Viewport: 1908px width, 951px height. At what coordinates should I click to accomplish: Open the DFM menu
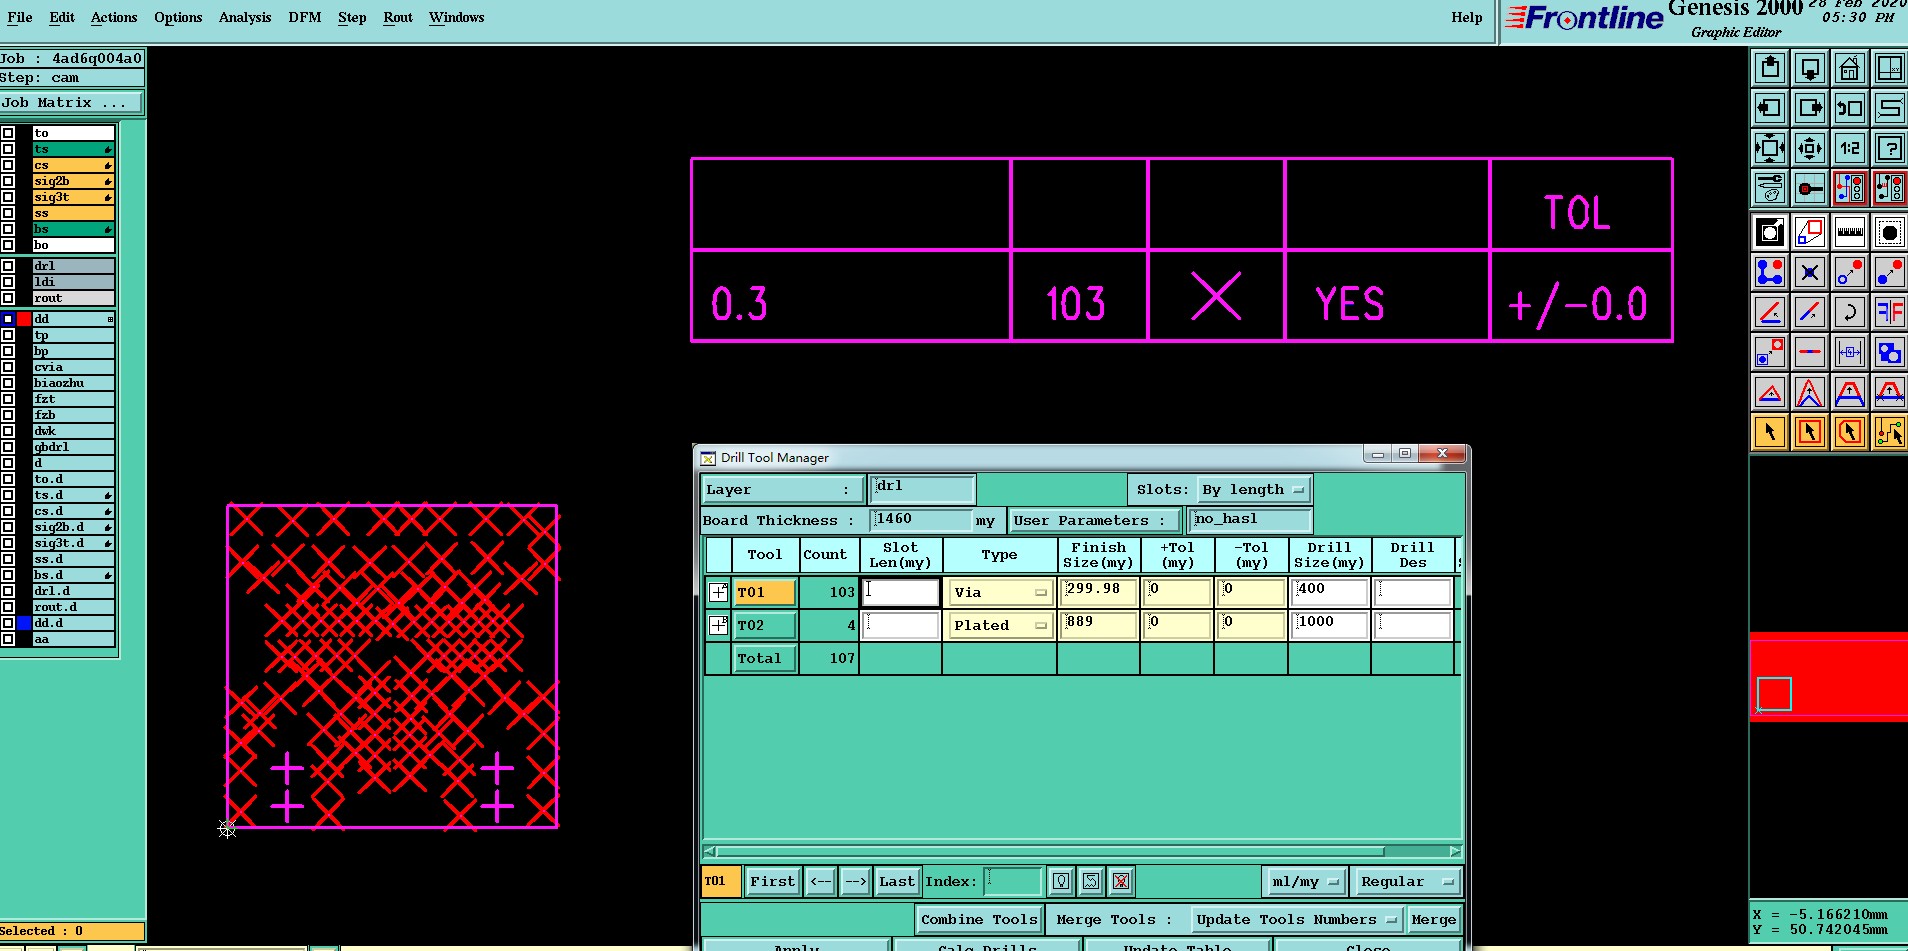[x=305, y=18]
